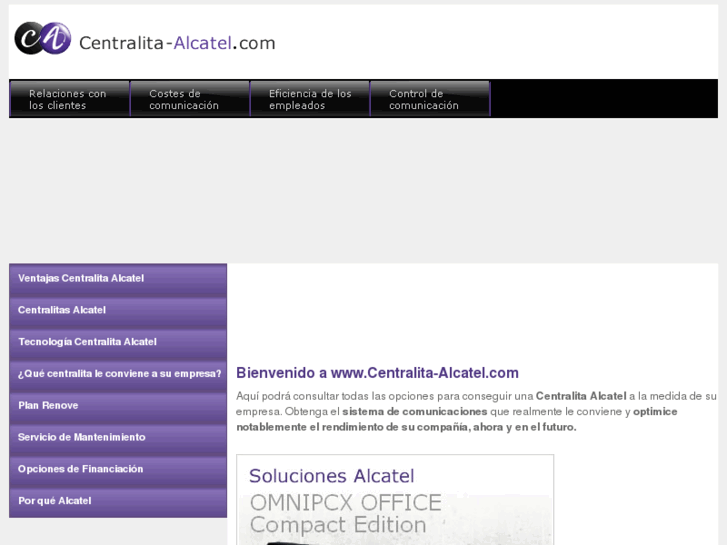The image size is (727, 545).
Task: Click the Centralita-Alcatel.com site title
Action: 177,43
